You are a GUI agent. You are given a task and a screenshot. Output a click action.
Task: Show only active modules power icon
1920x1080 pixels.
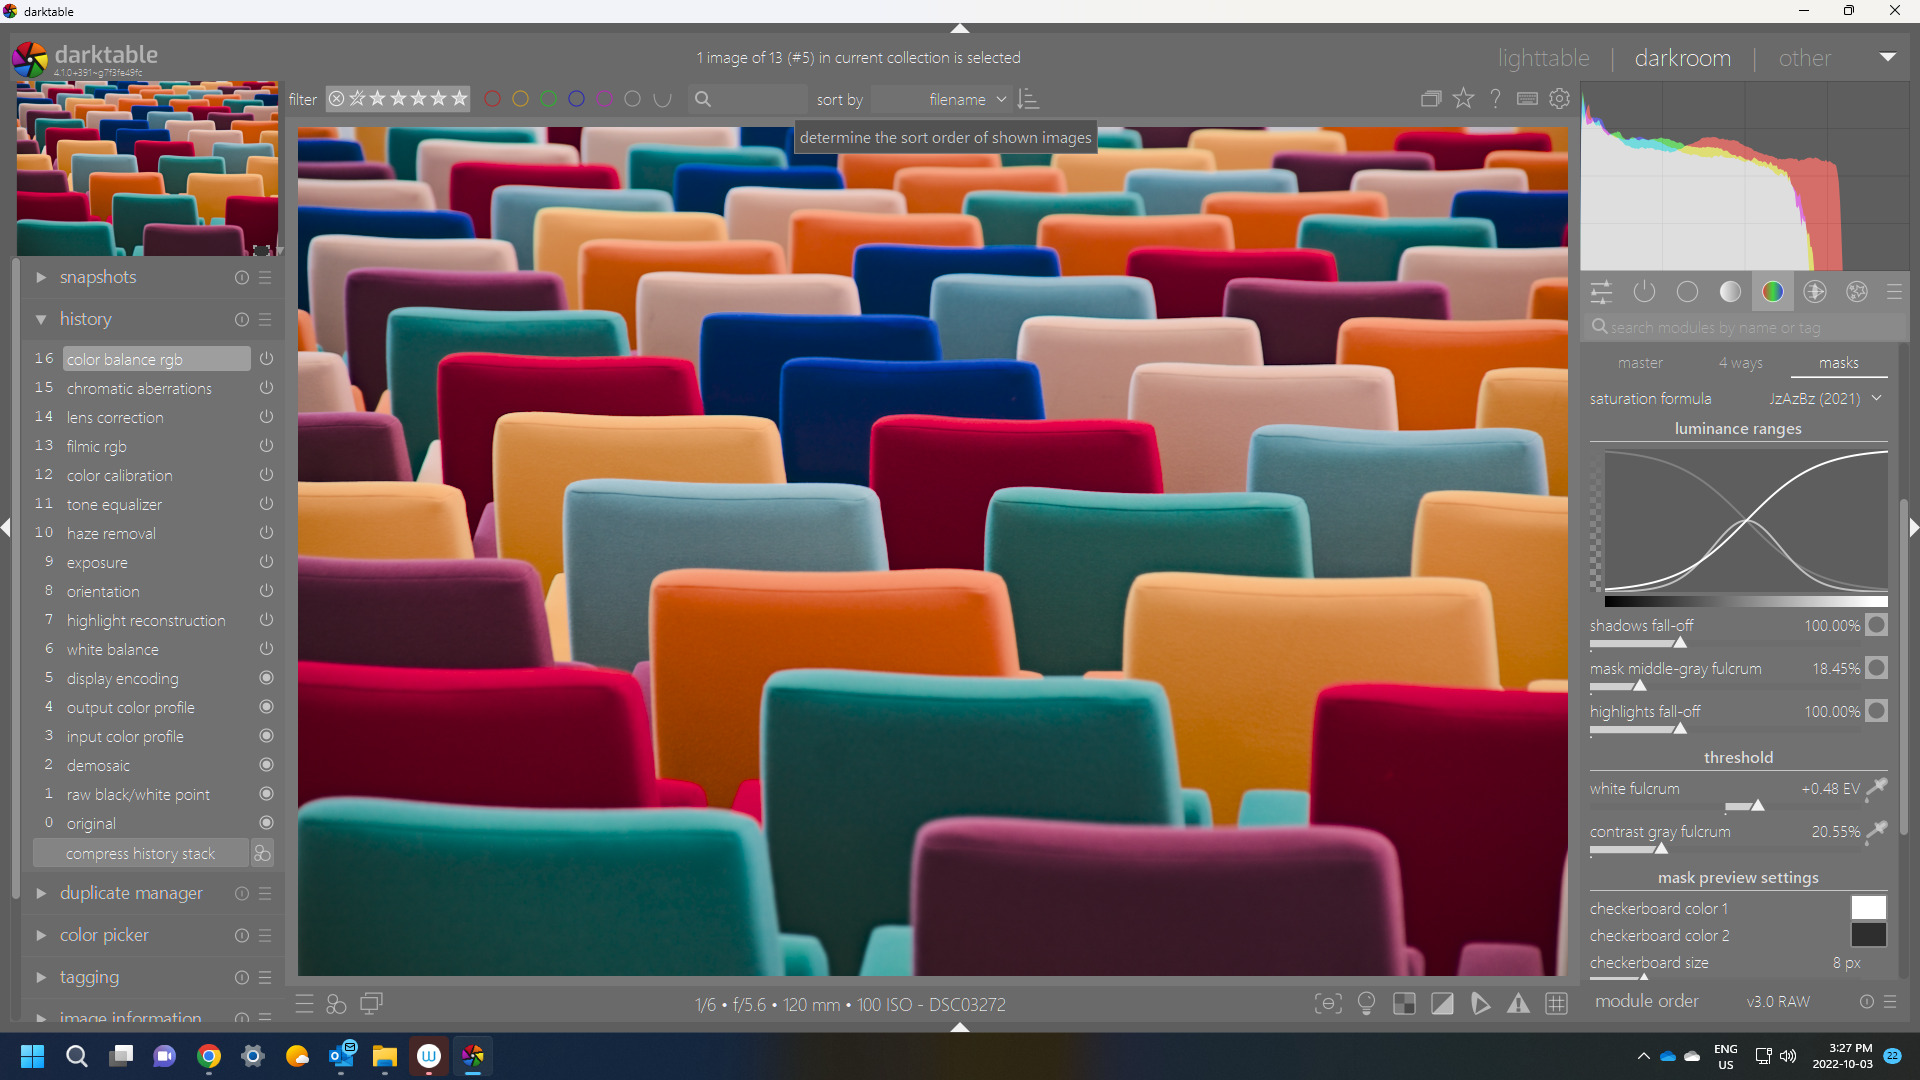1644,292
